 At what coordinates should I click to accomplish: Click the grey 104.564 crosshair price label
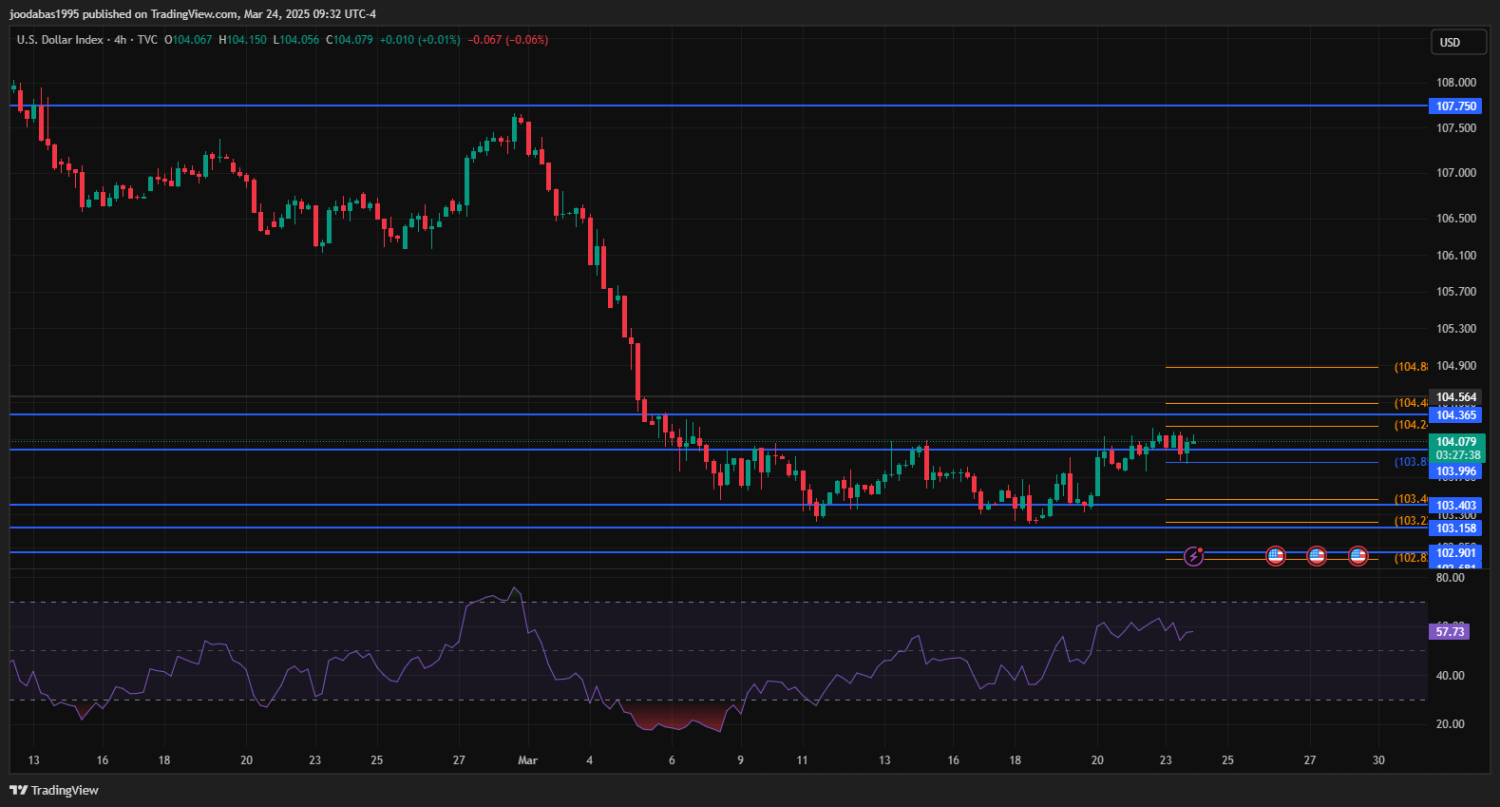click(x=1456, y=397)
